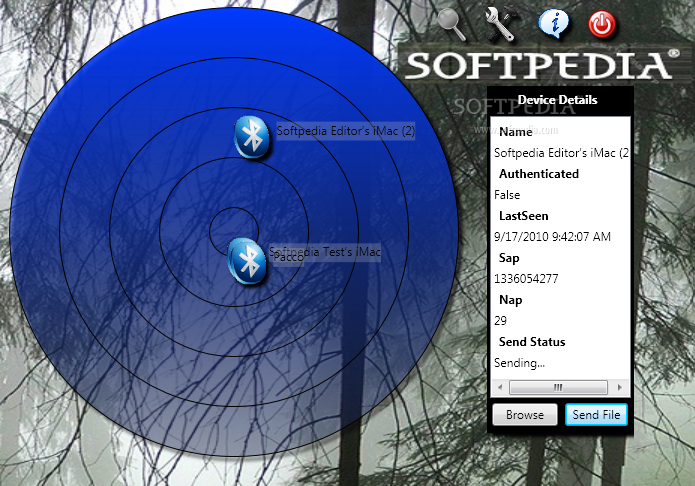The image size is (695, 486).
Task: Select Softpedia Editor's iMac (2) Bluetooth icon
Action: [x=251, y=137]
